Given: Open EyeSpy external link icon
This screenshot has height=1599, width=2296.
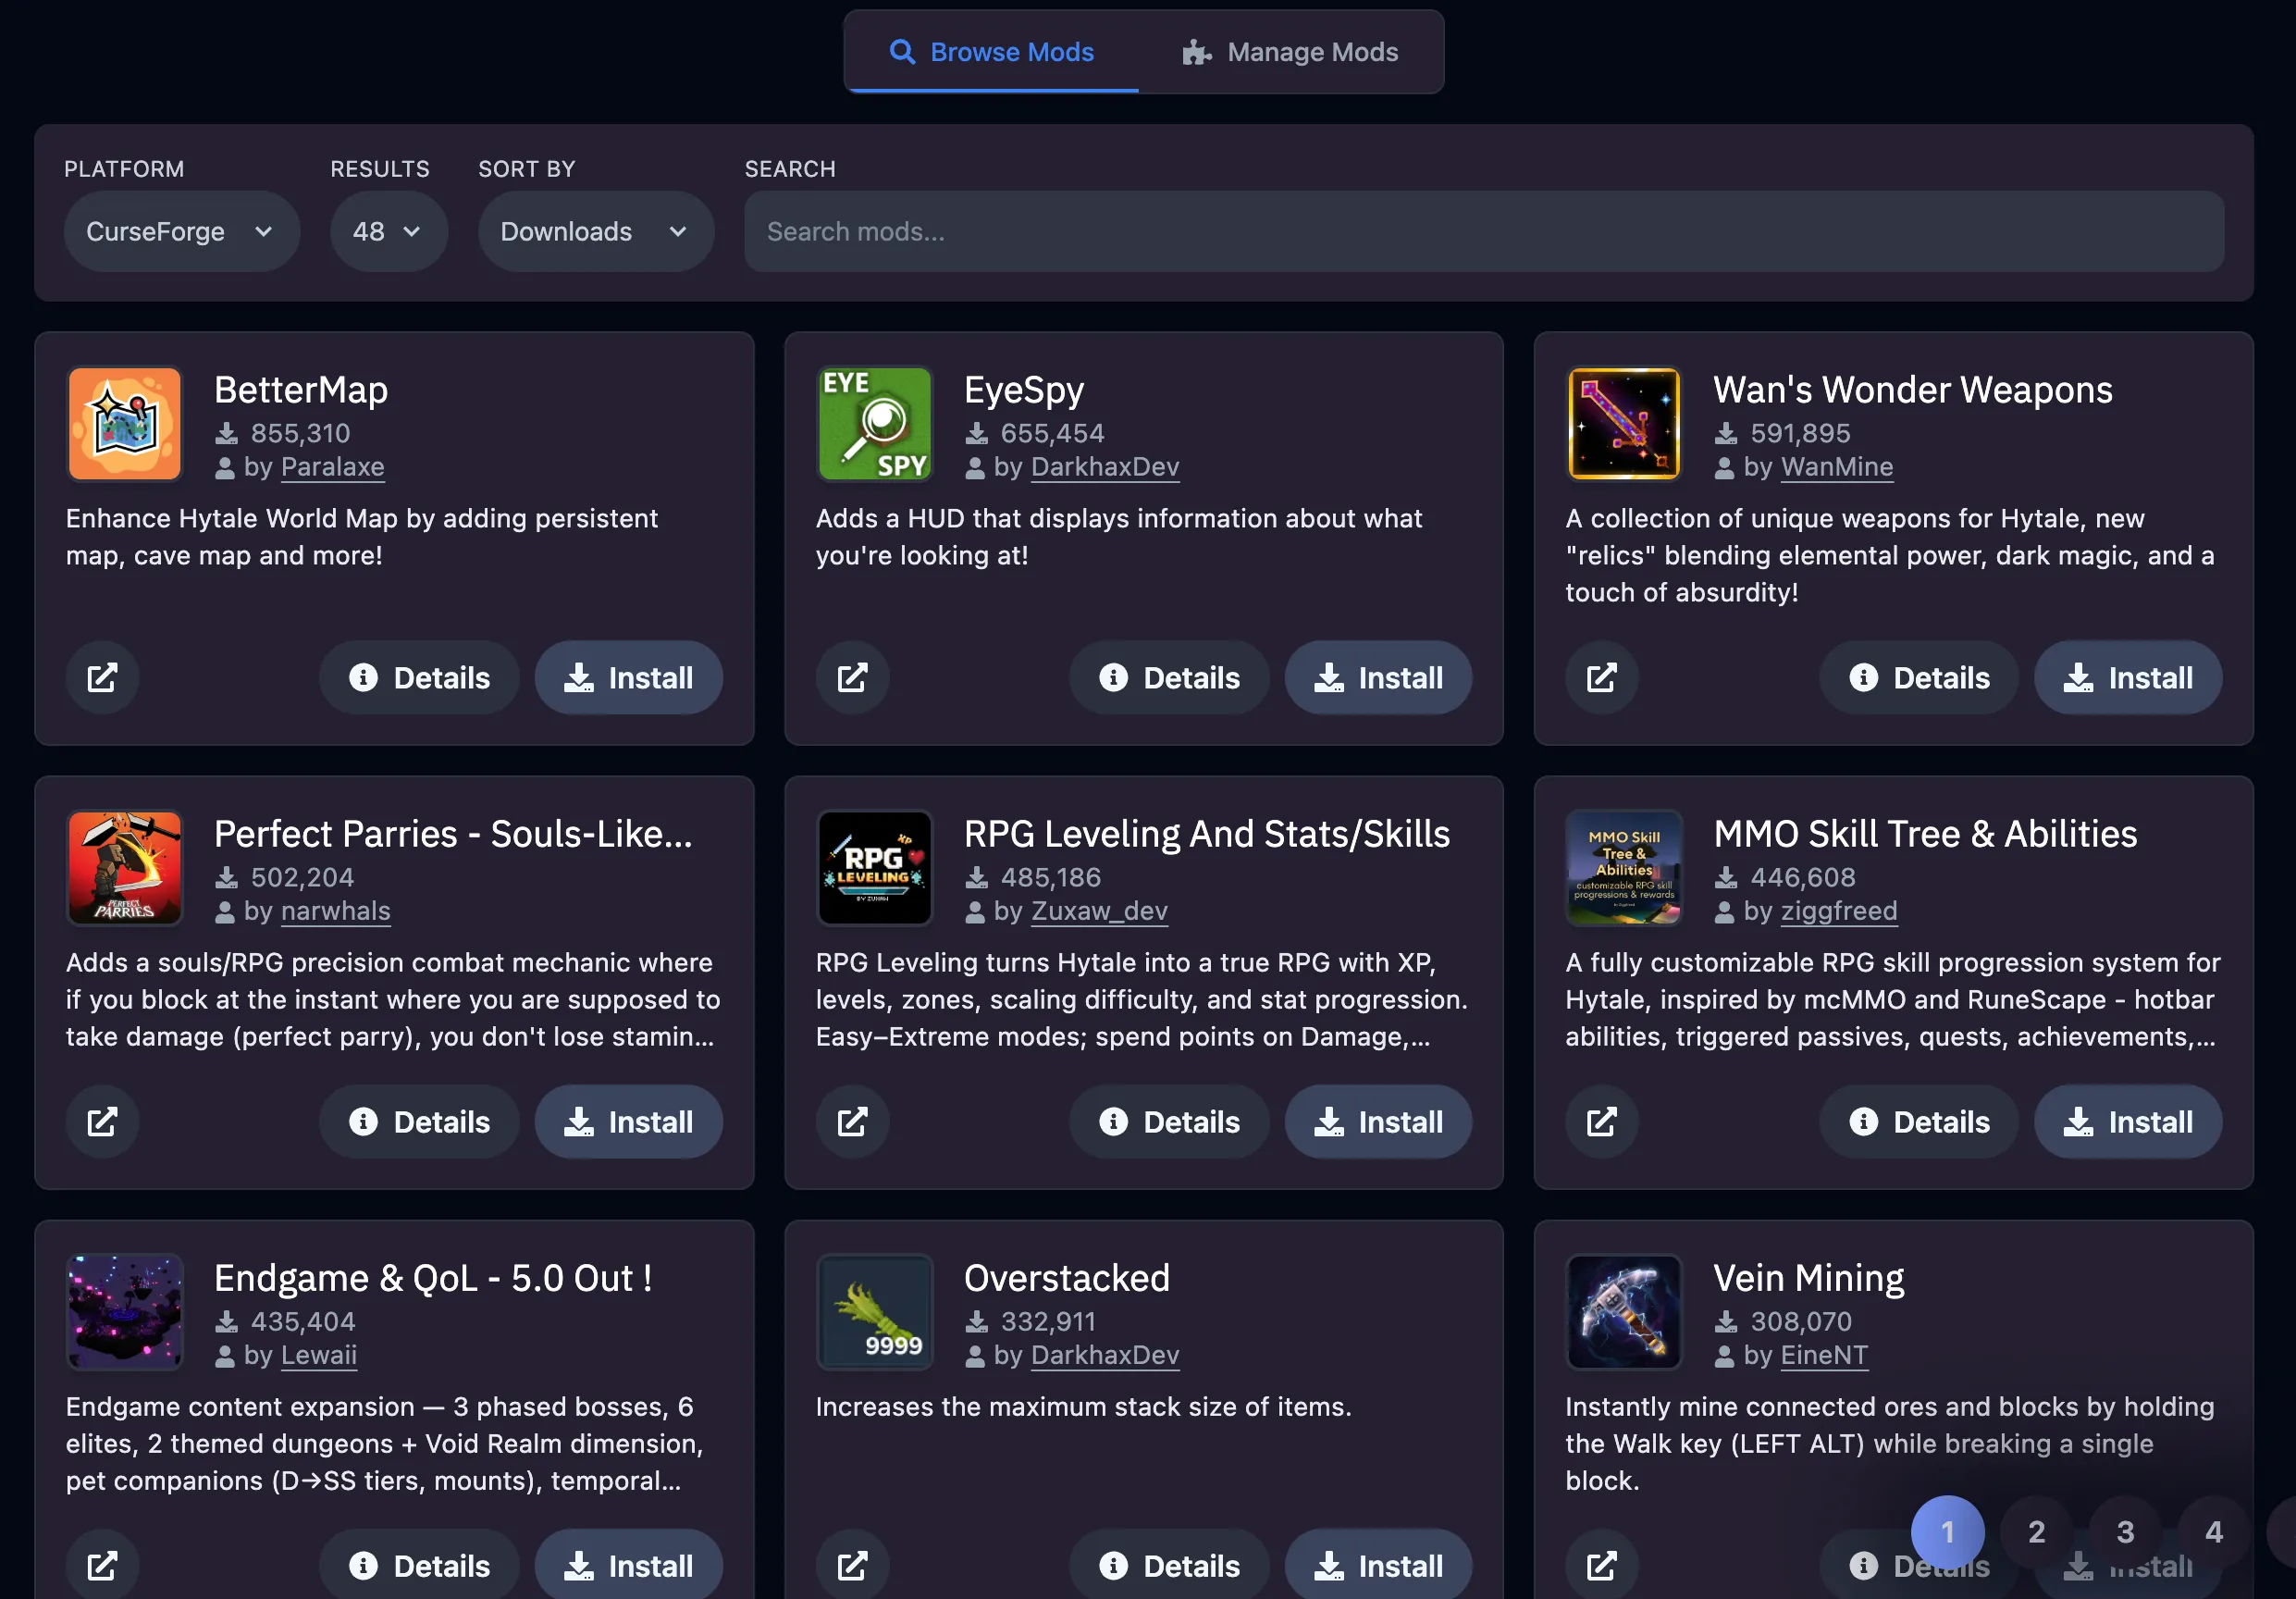Looking at the screenshot, I should pos(852,677).
